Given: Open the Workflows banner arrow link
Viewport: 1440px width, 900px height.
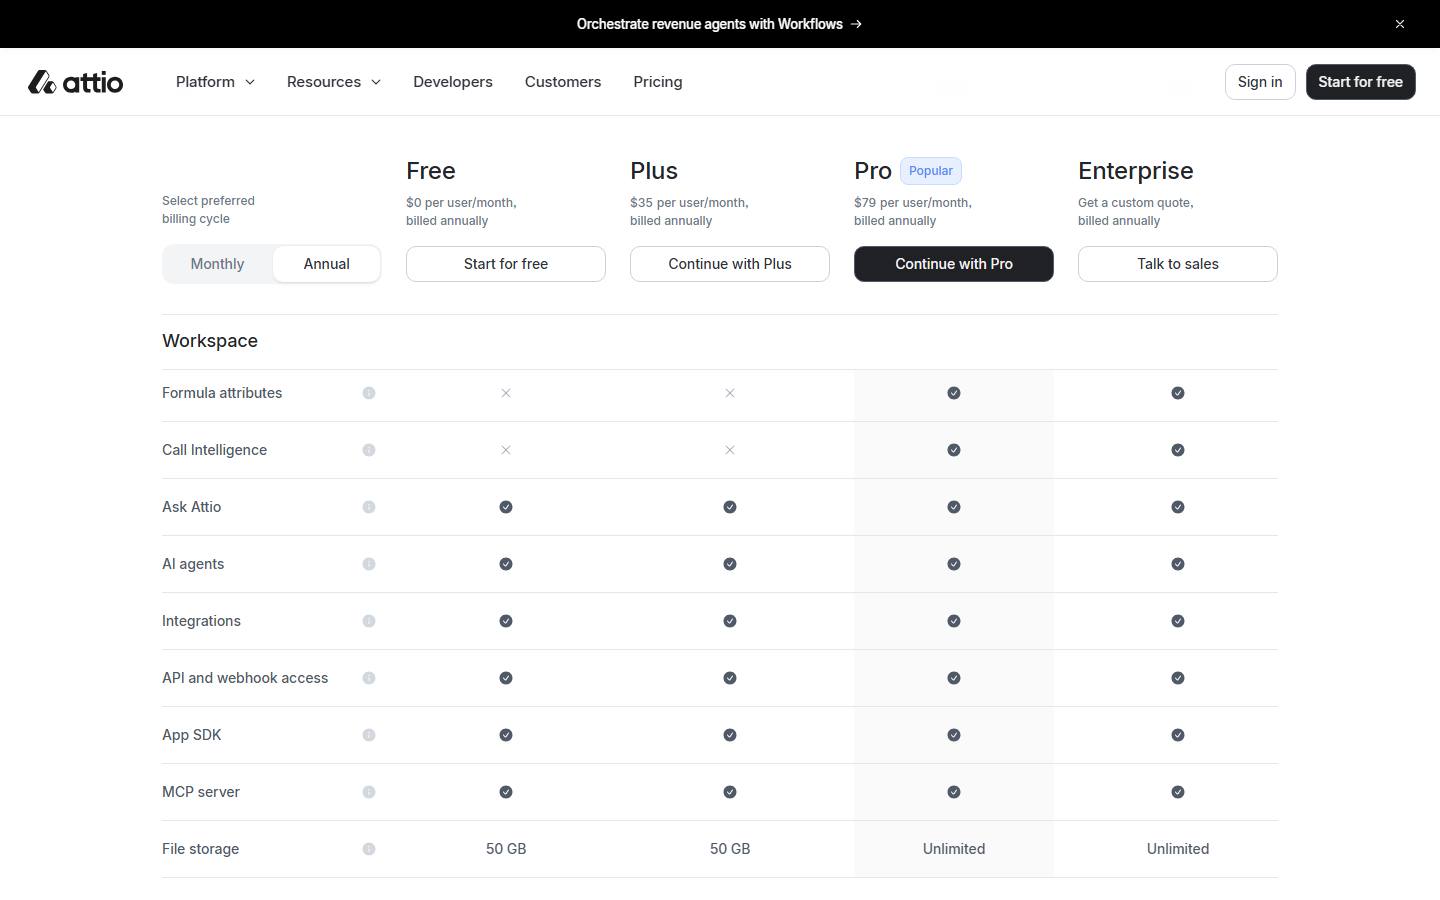Looking at the screenshot, I should [x=719, y=24].
